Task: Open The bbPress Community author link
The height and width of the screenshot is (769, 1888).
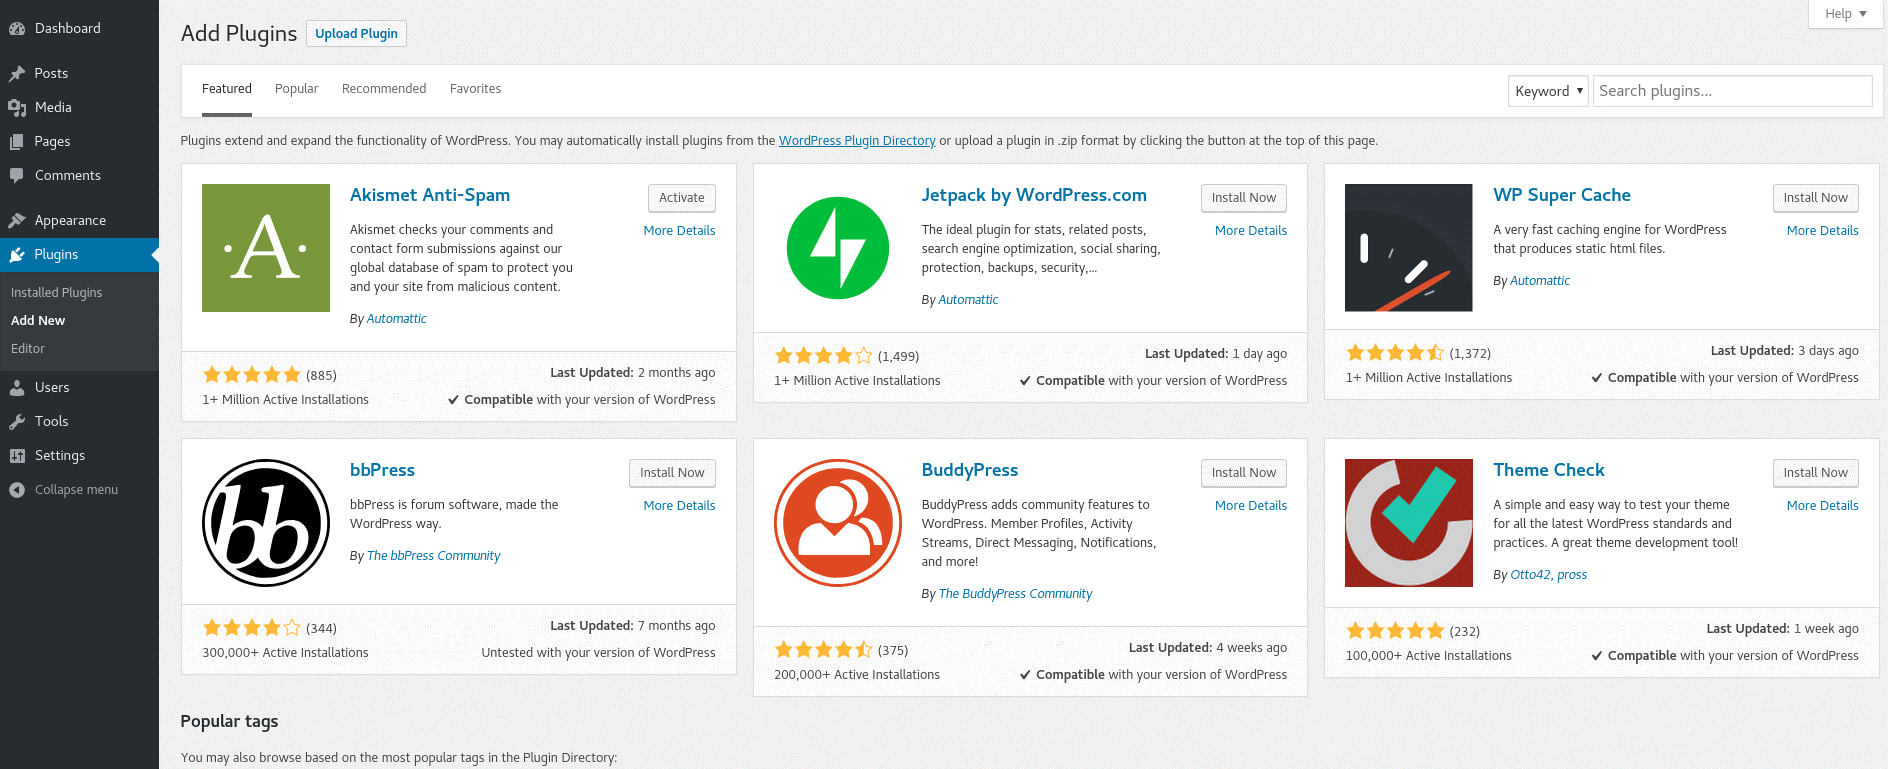Action: click(x=434, y=556)
